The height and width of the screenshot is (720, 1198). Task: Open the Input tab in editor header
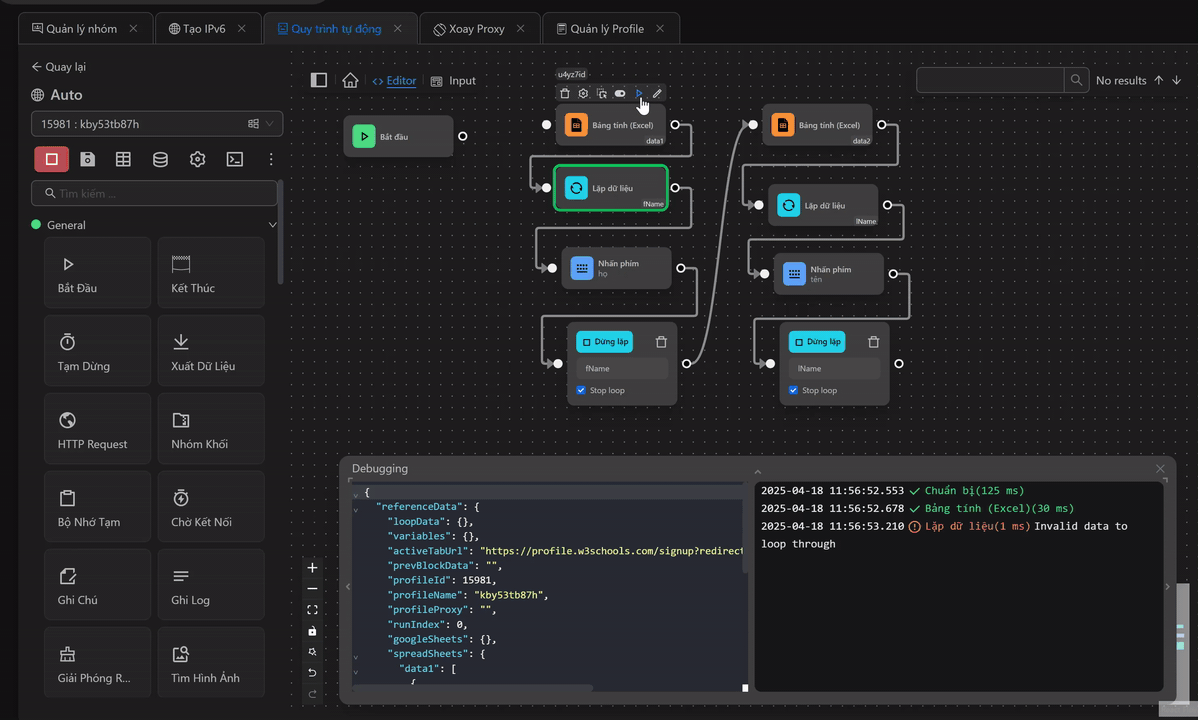coord(453,81)
